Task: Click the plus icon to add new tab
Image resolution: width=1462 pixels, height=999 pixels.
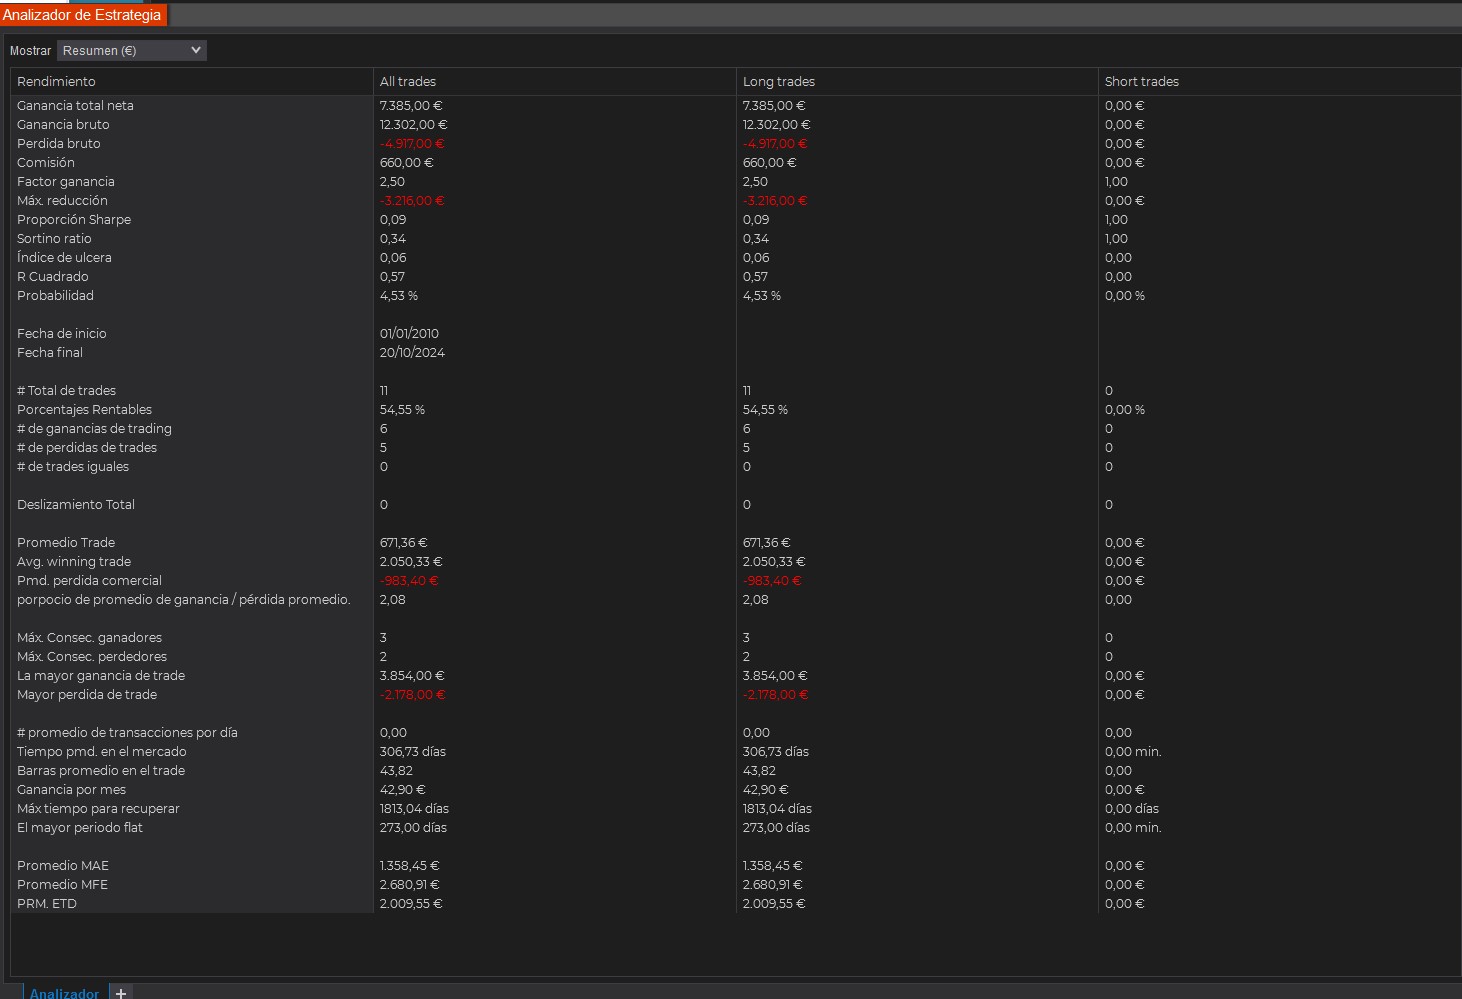Action: pyautogui.click(x=121, y=993)
